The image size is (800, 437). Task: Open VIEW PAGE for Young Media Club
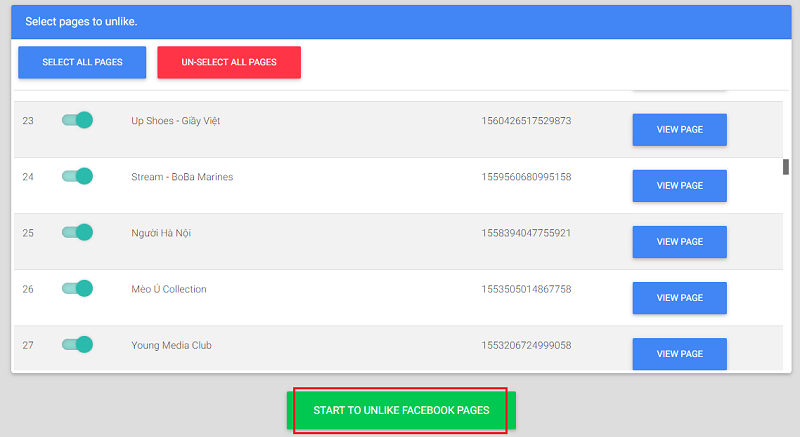(x=679, y=354)
